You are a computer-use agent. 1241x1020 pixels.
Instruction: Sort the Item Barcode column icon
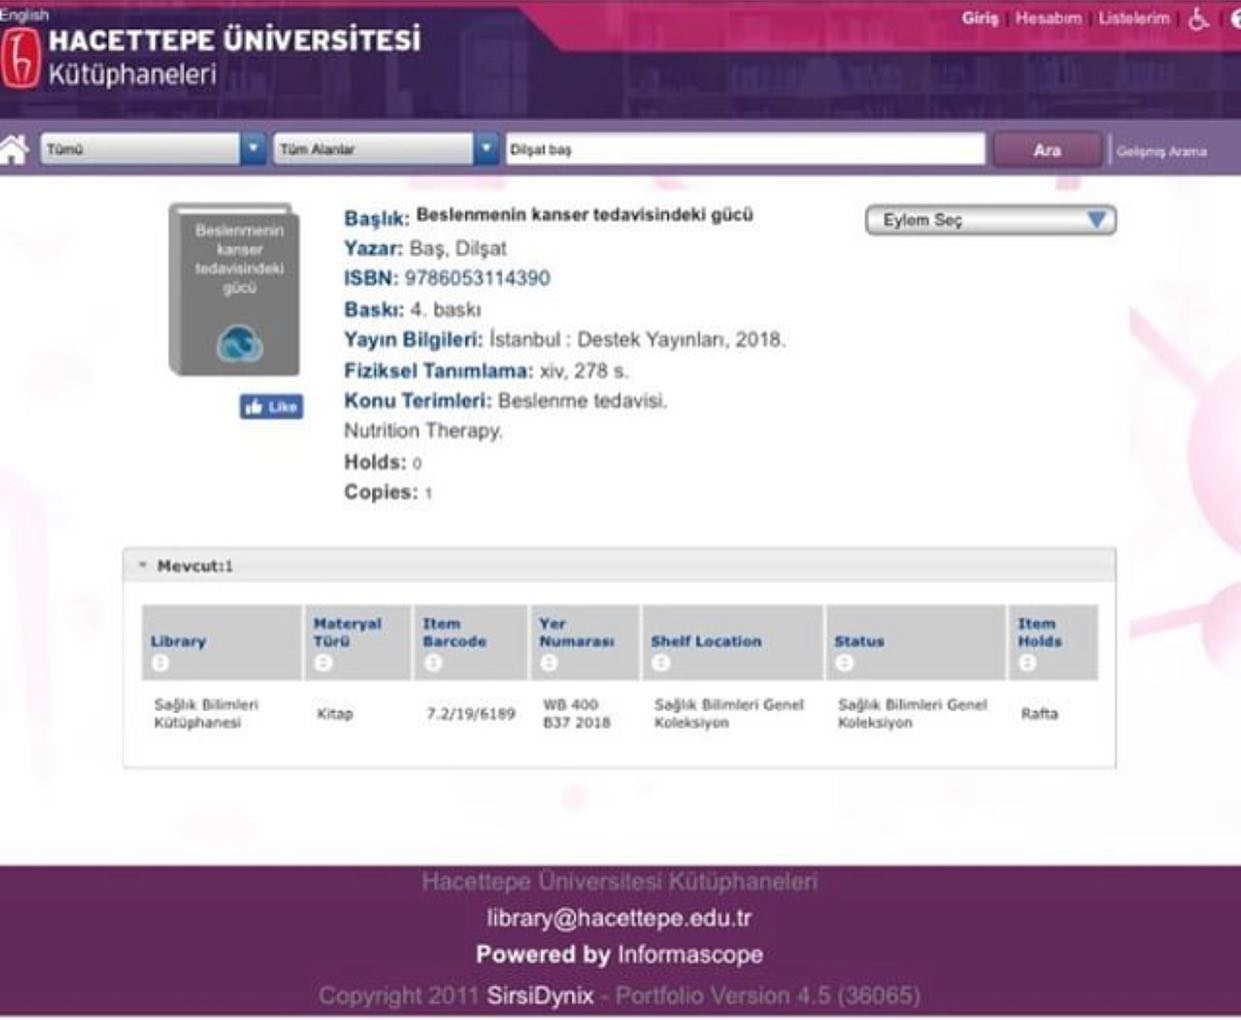pyautogui.click(x=432, y=663)
